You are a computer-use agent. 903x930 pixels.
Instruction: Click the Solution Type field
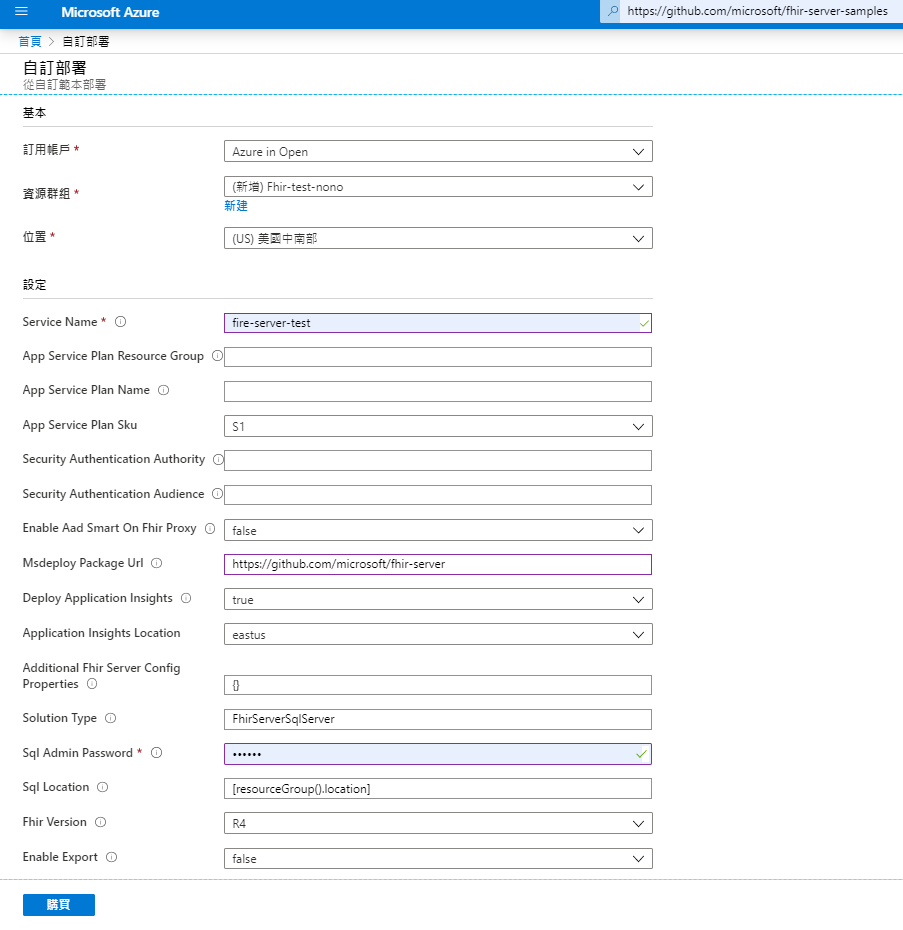(x=438, y=719)
